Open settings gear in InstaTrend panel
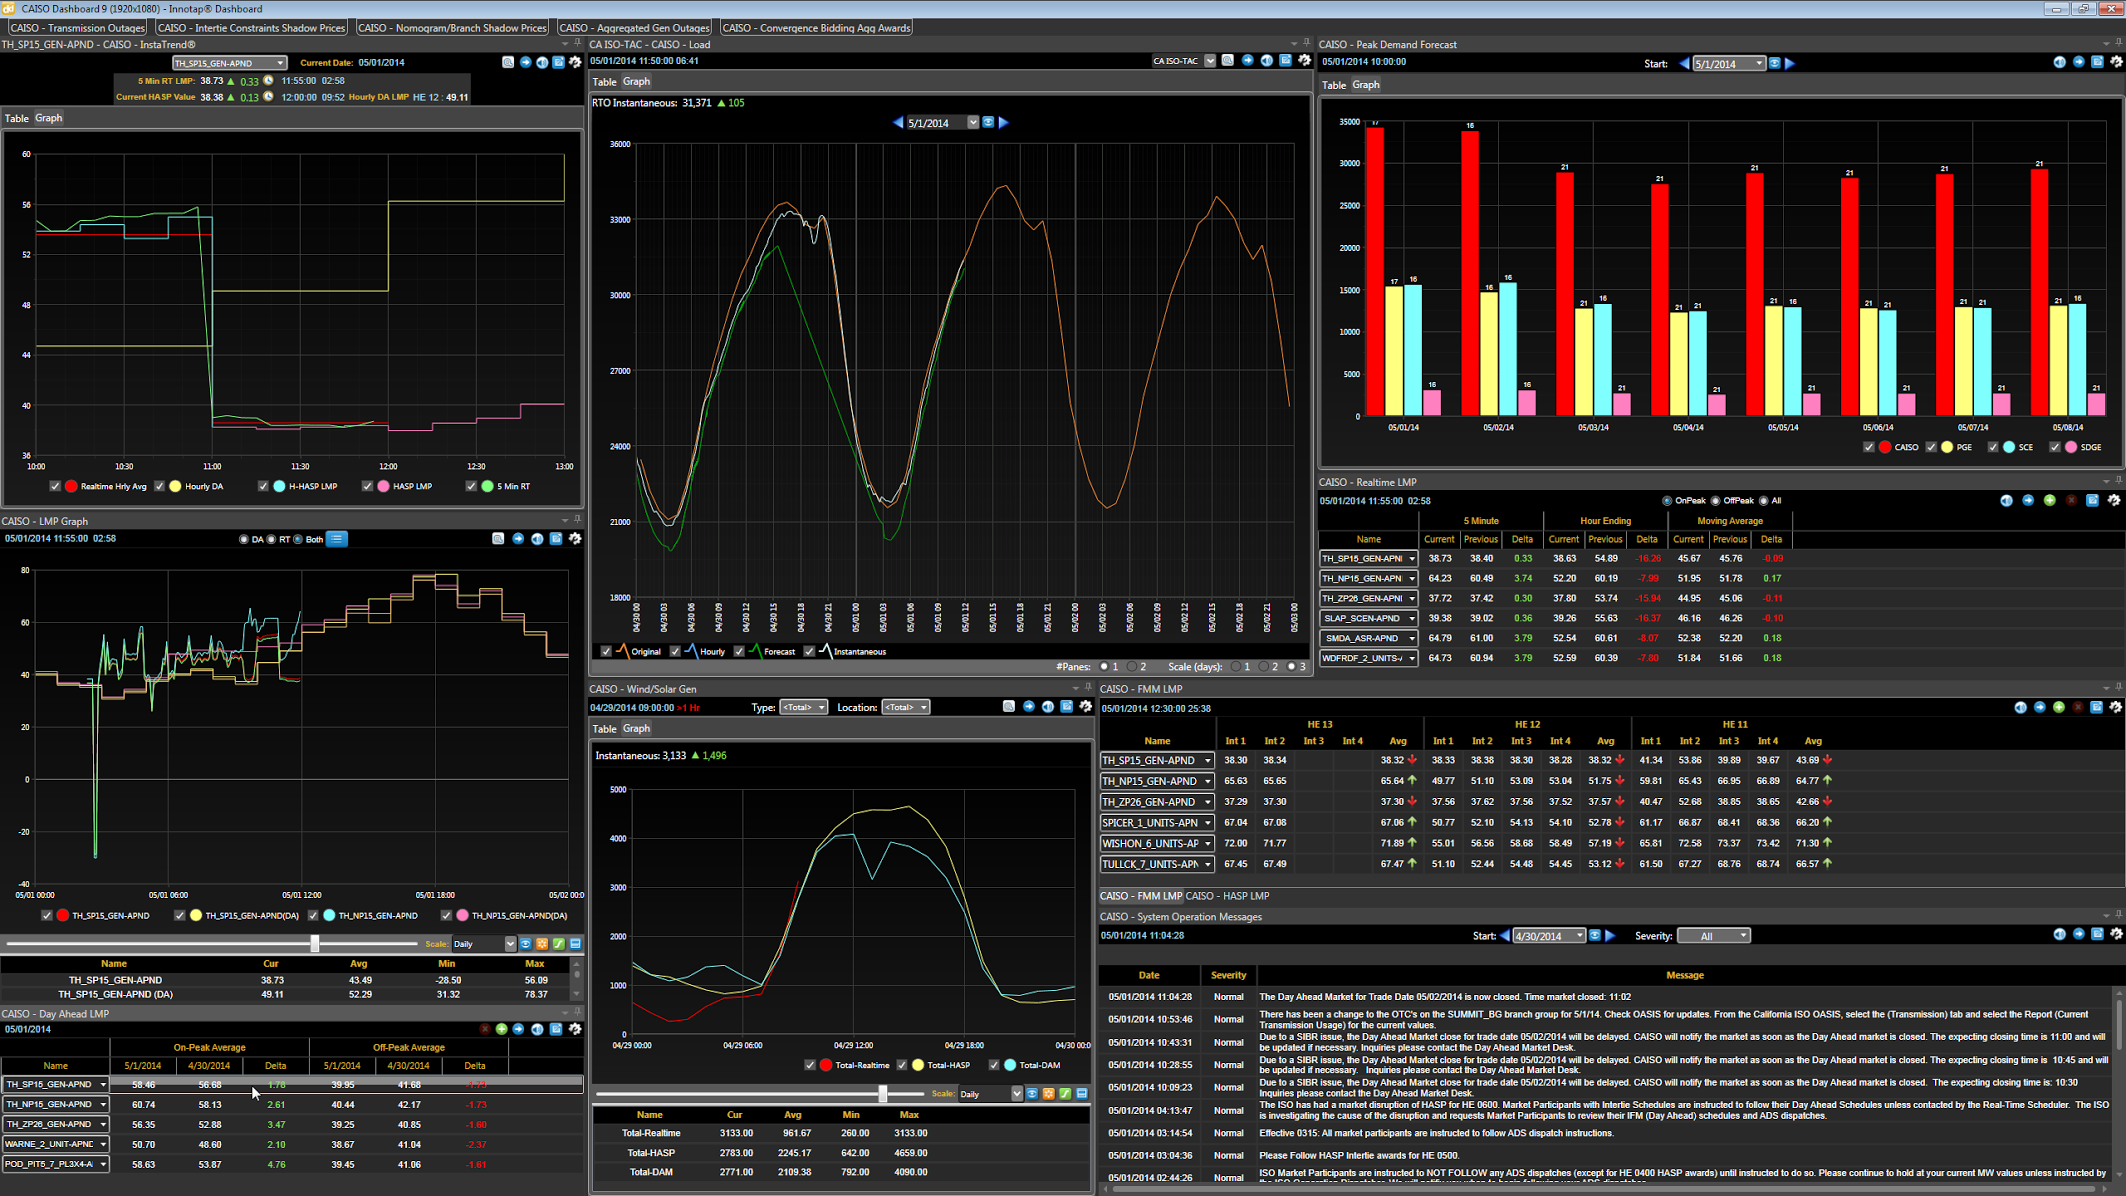2126x1196 pixels. [x=575, y=62]
